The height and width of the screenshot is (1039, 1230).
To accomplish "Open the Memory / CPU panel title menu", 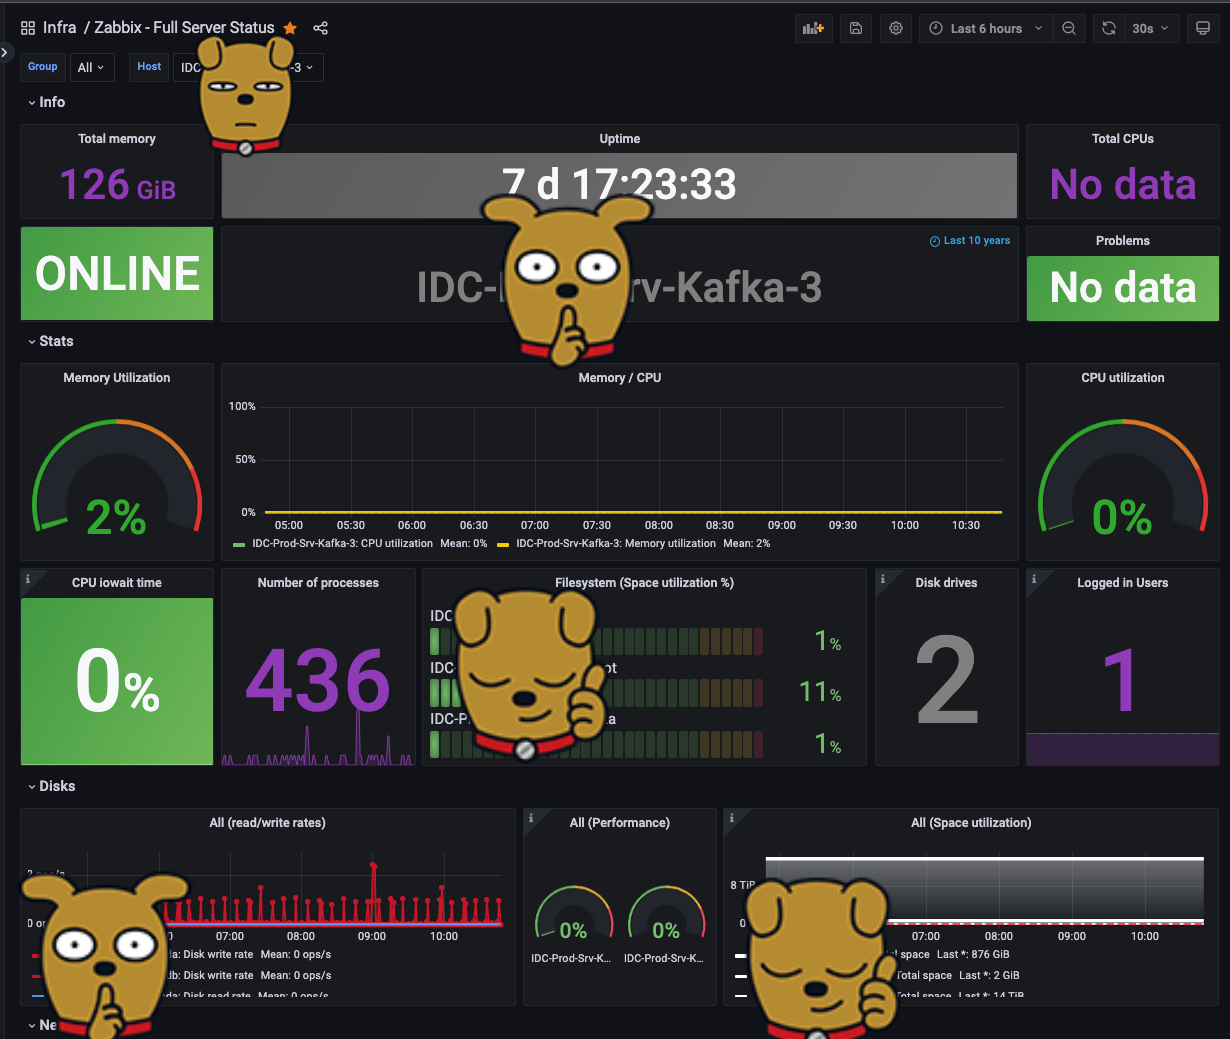I will click(620, 378).
